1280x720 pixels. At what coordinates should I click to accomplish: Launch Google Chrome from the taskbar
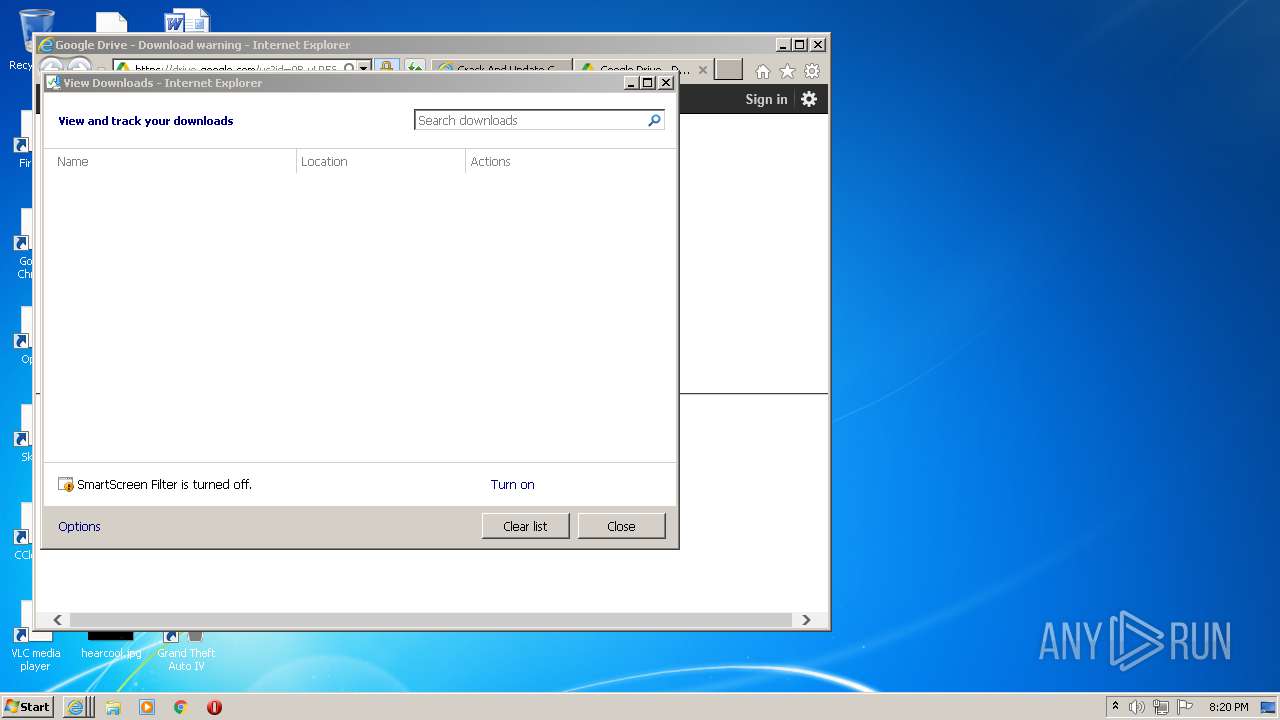[x=181, y=707]
